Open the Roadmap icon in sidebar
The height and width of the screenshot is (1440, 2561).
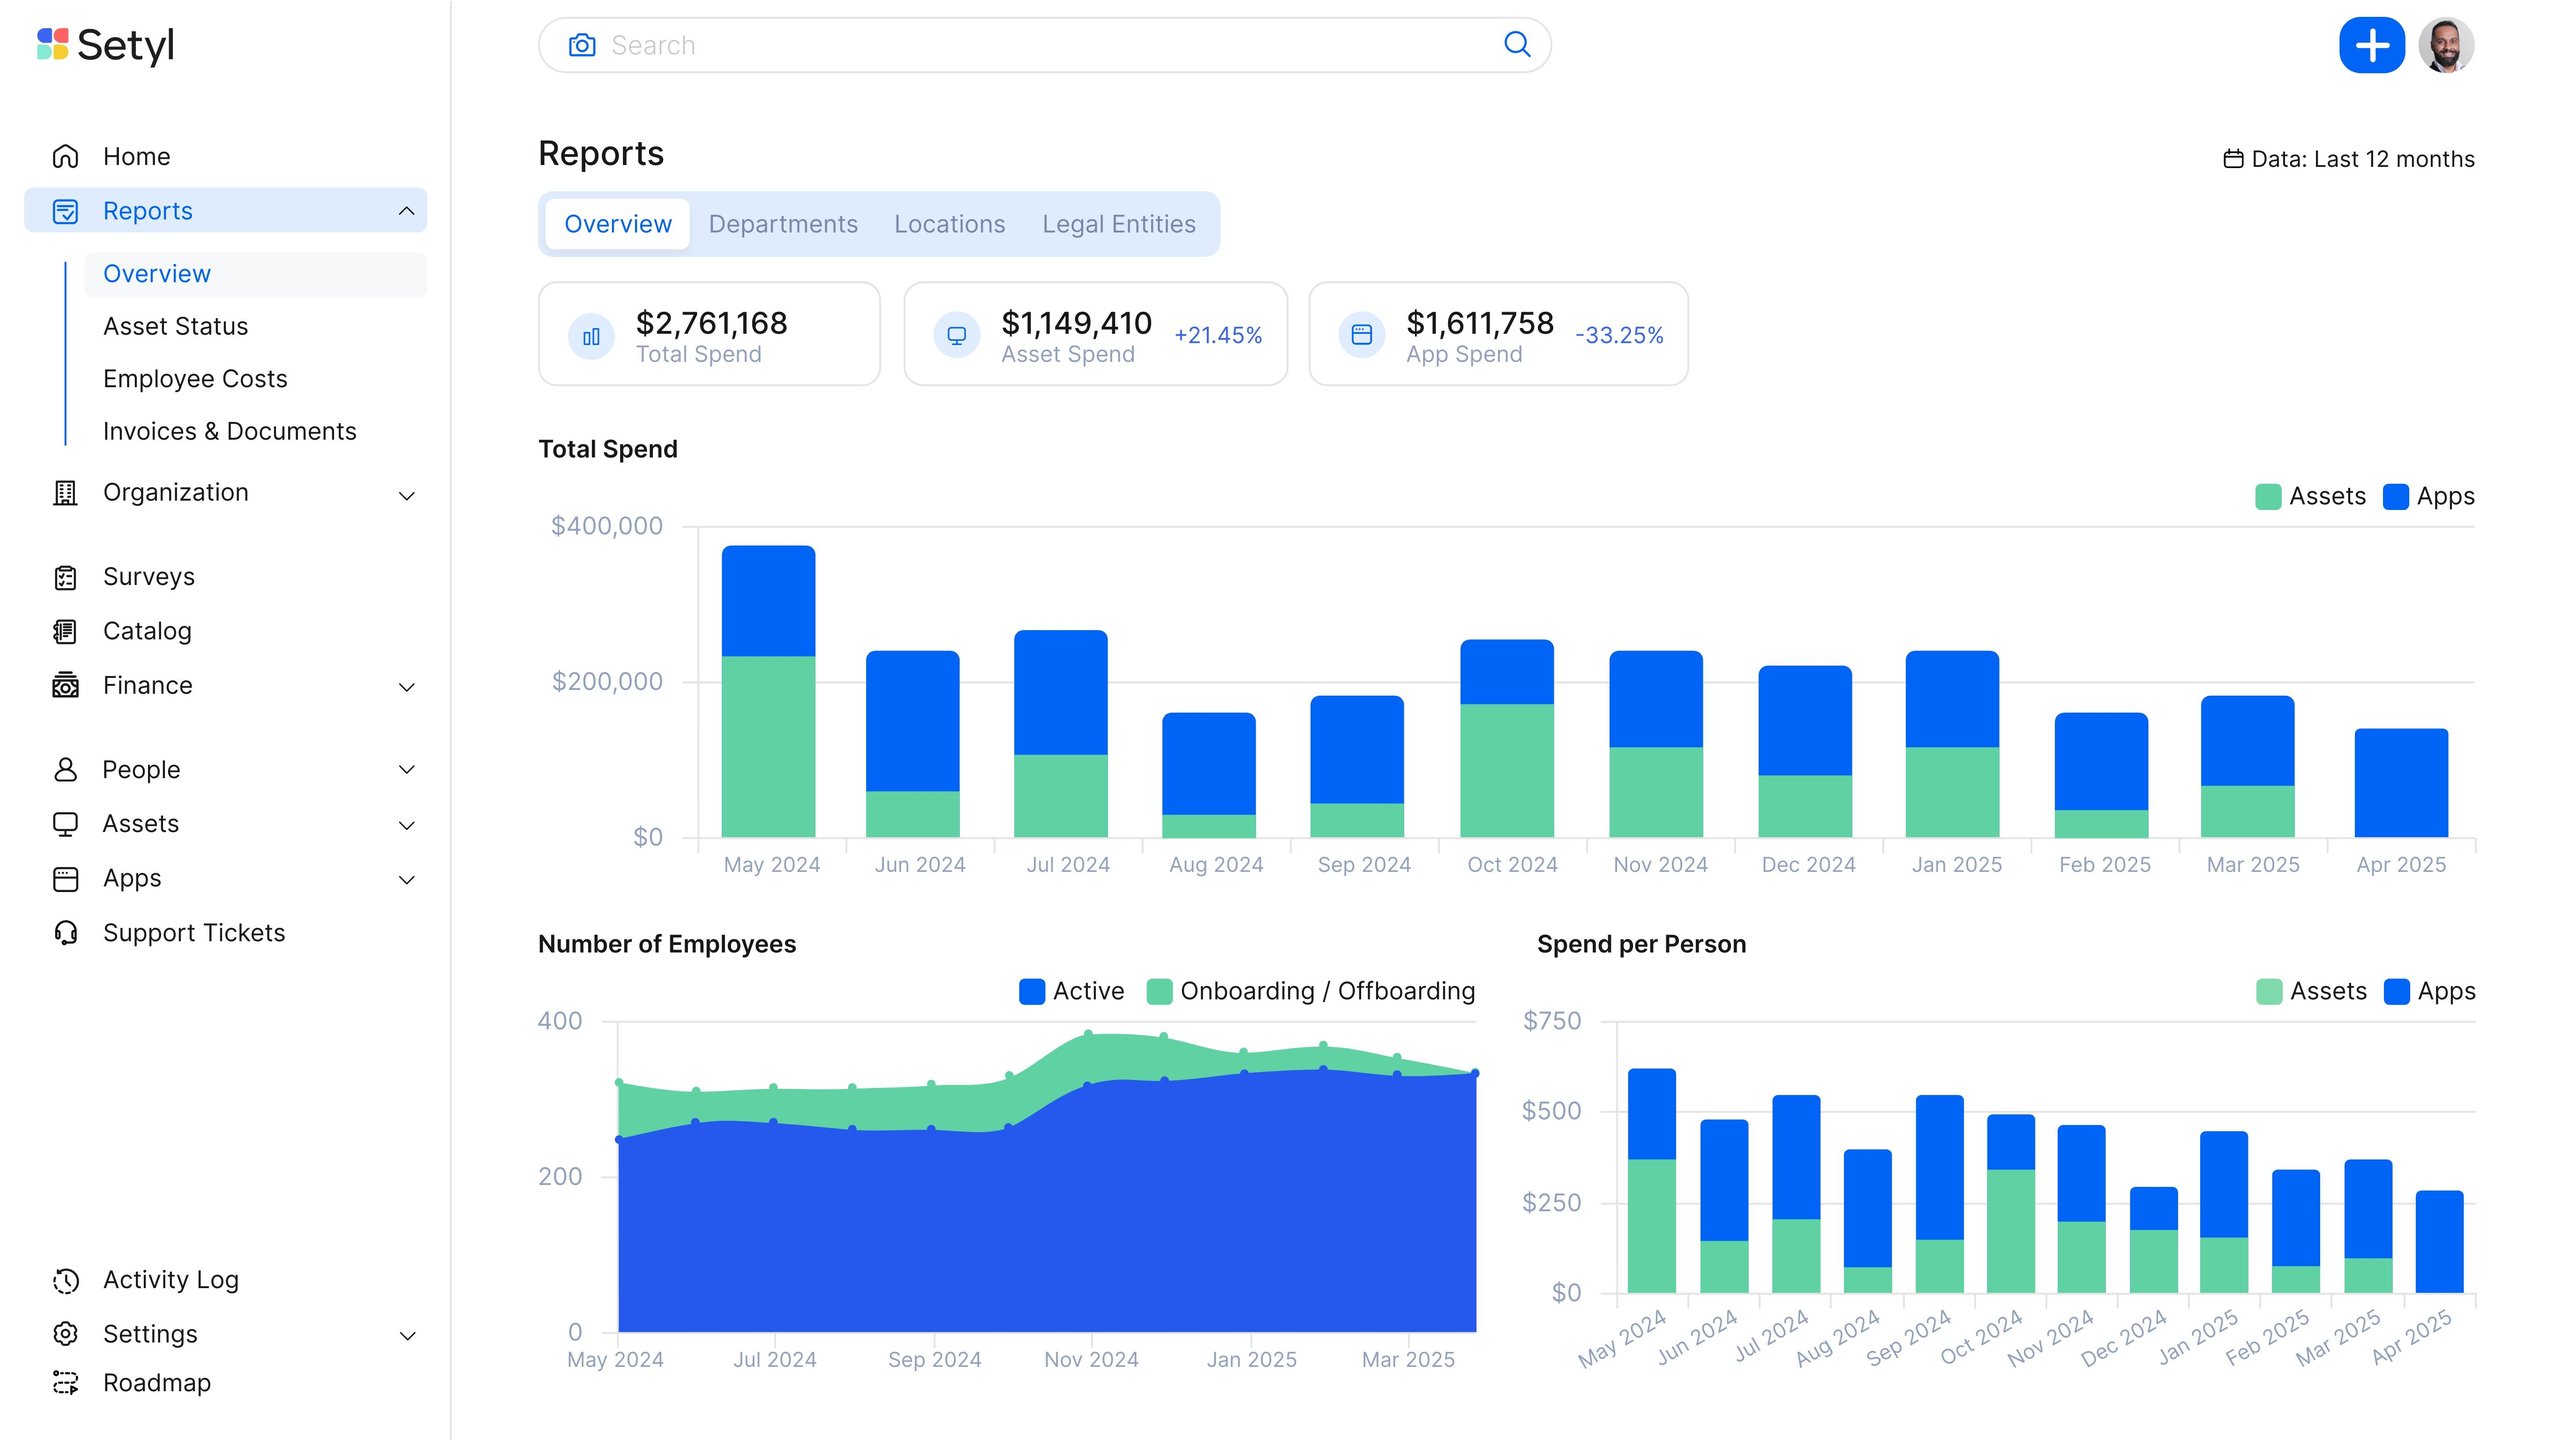click(x=66, y=1383)
